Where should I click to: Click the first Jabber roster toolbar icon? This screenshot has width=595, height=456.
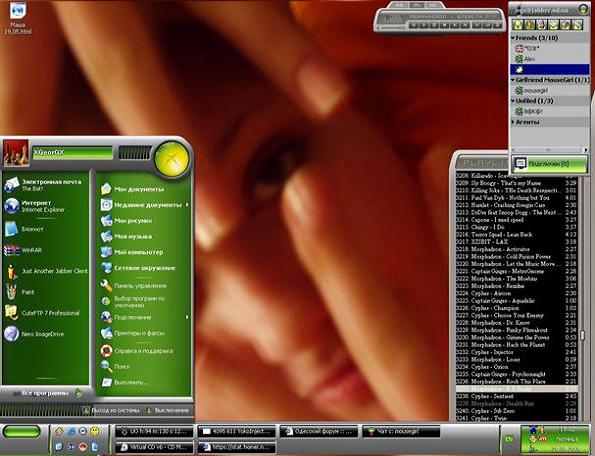click(517, 25)
